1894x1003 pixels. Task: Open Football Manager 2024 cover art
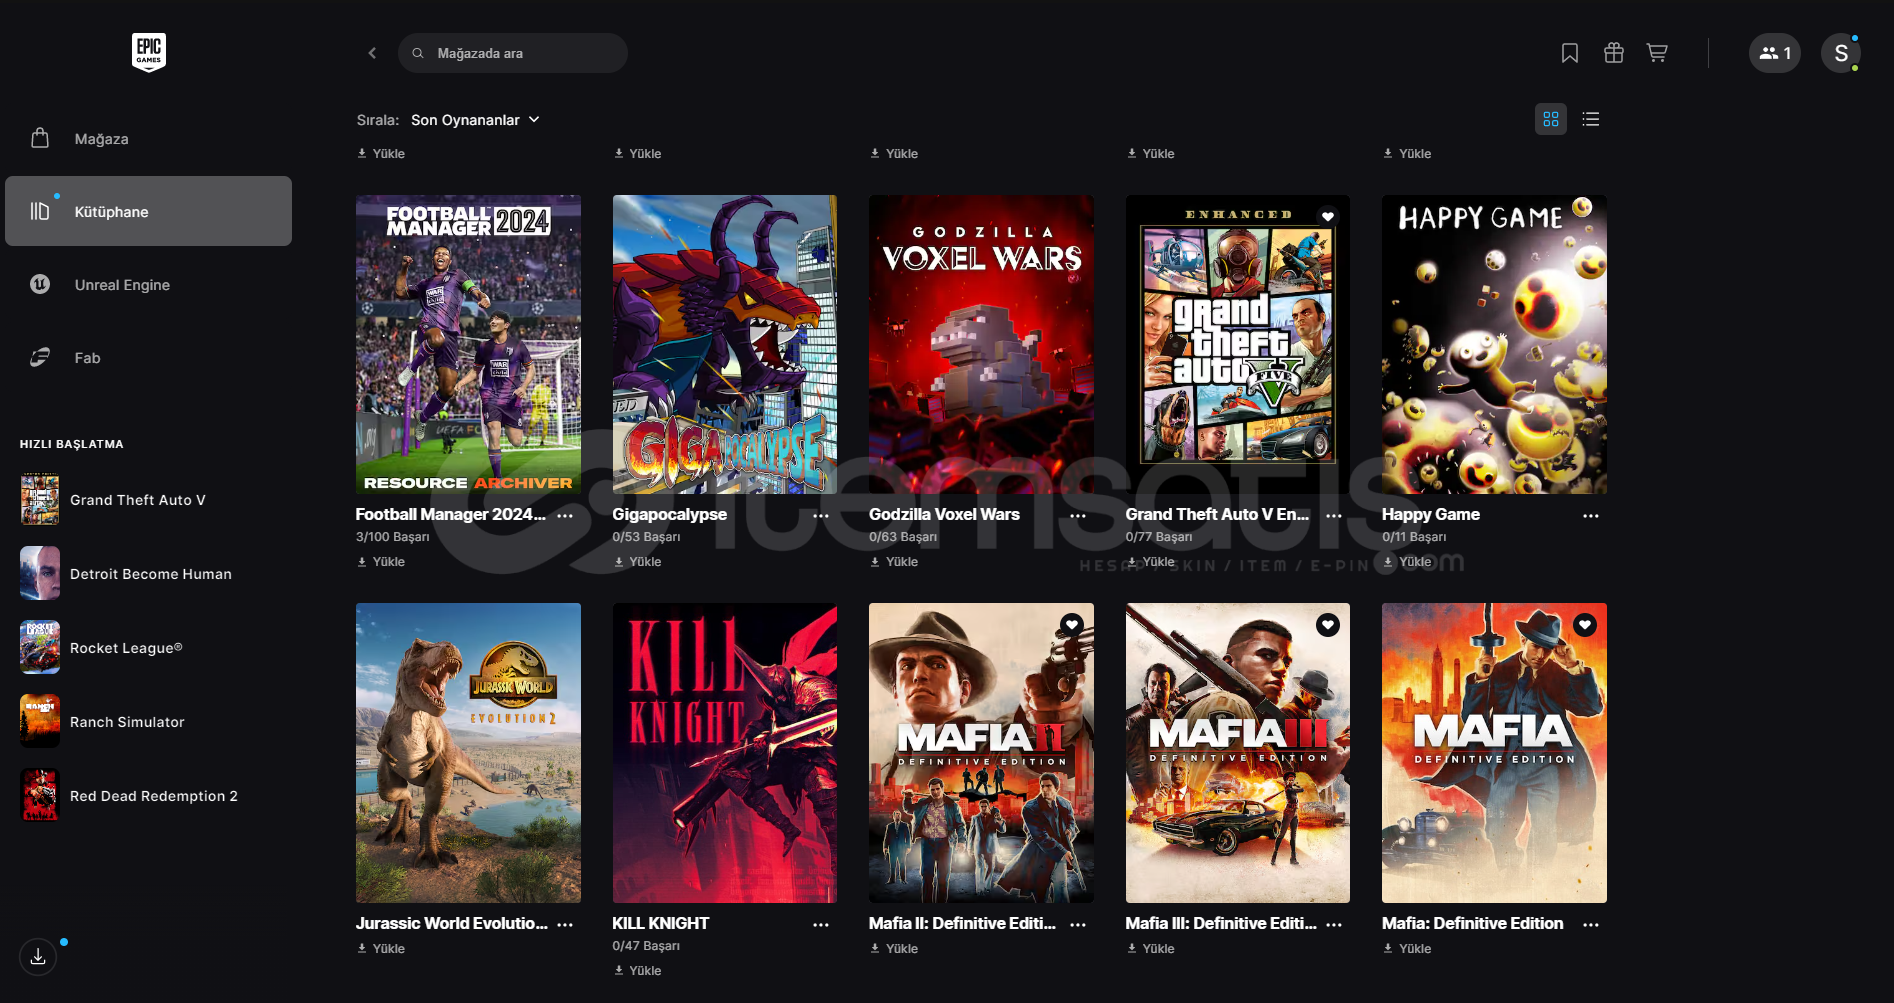pos(468,344)
